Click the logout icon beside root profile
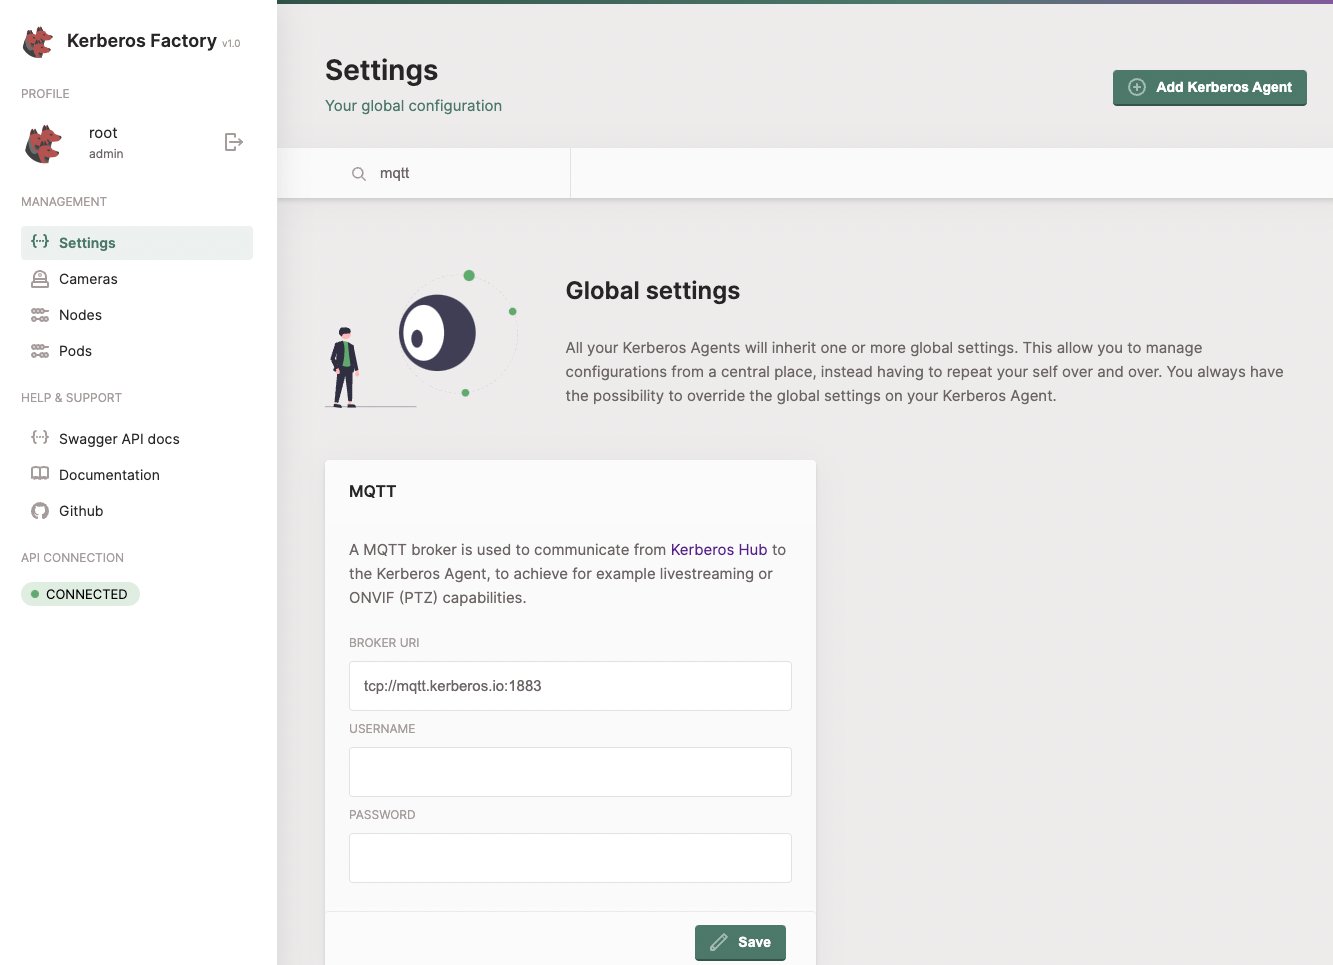 [x=233, y=142]
